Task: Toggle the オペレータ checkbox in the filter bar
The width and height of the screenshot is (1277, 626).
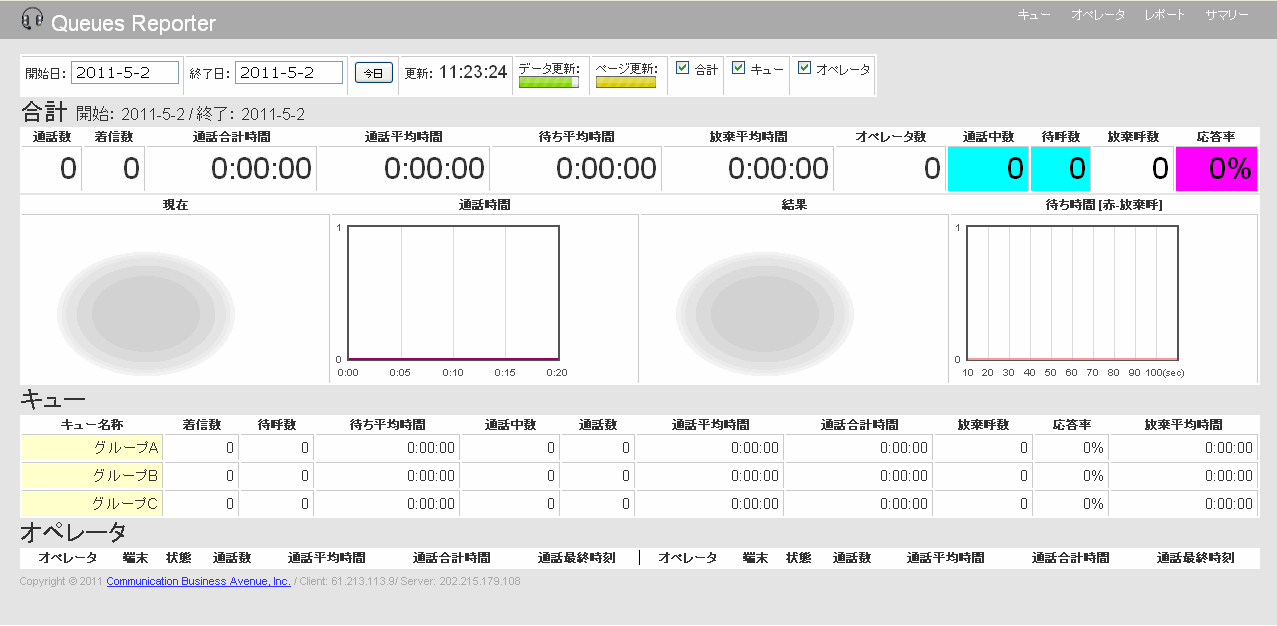Action: pyautogui.click(x=804, y=68)
